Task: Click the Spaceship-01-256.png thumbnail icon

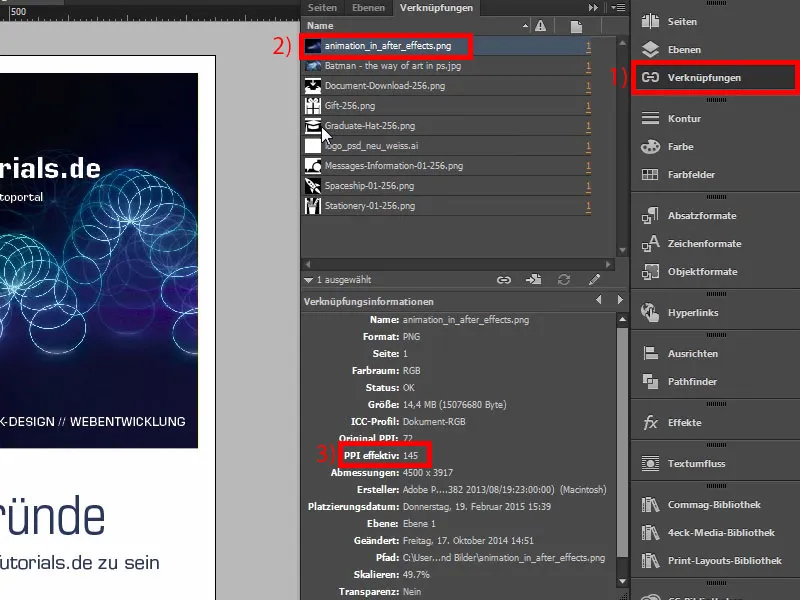Action: (x=313, y=186)
